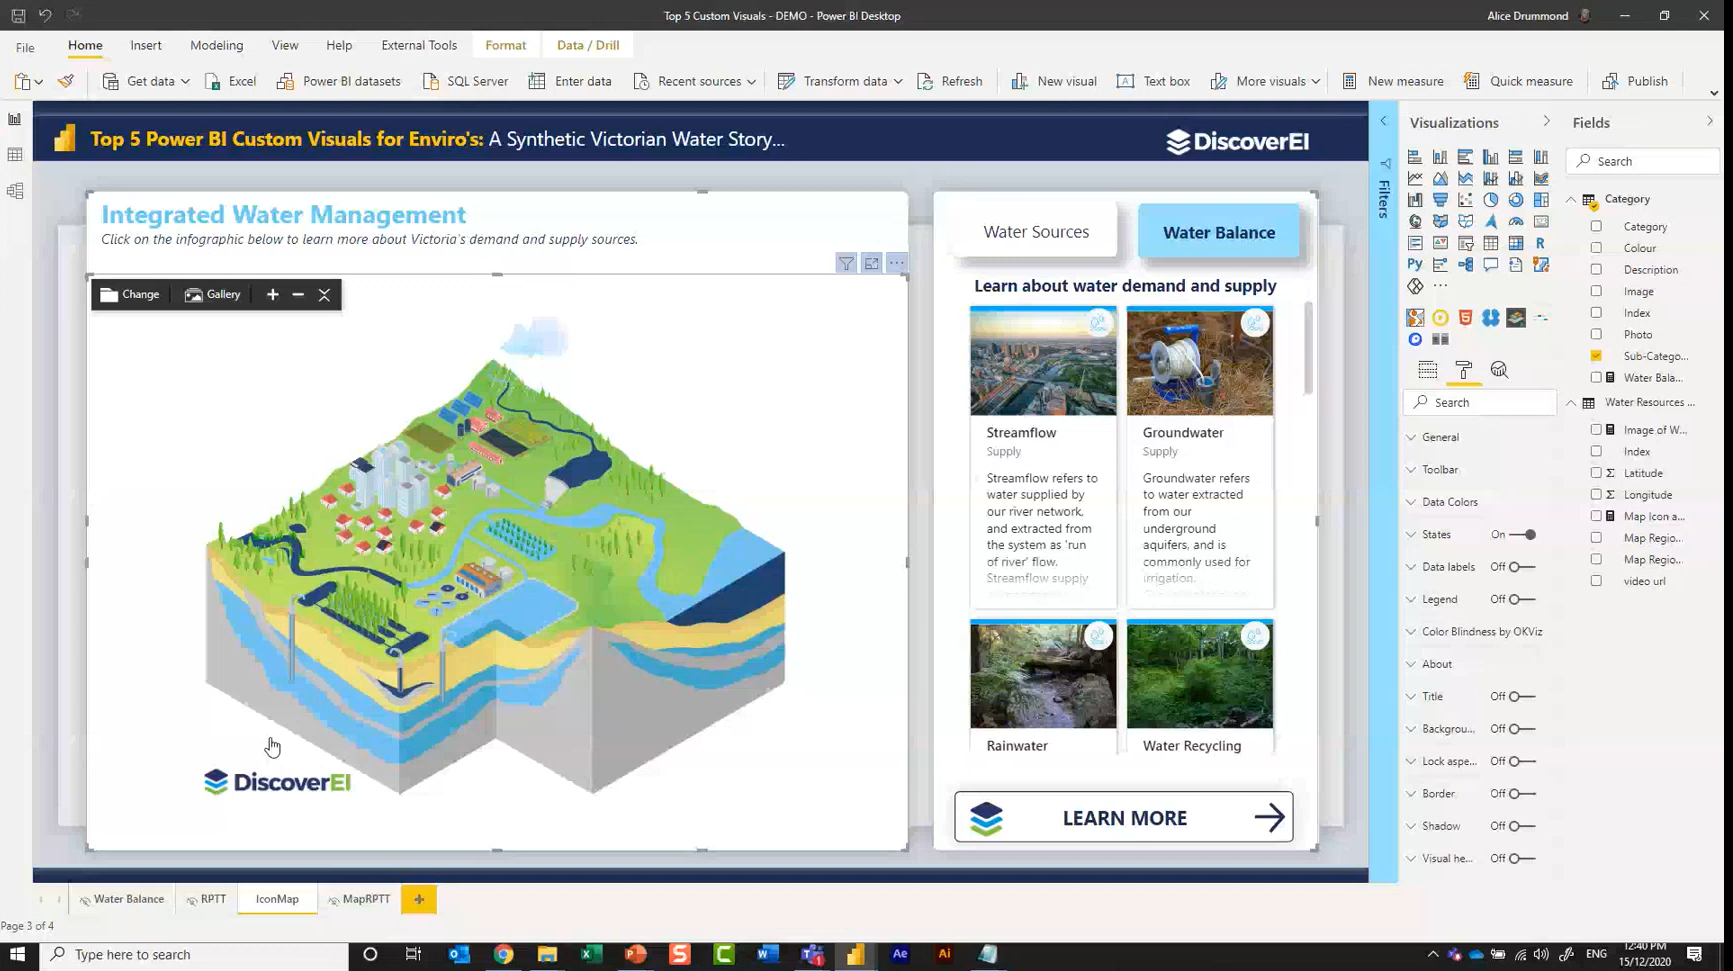Collapse the Category table in Fields pane
Screen dimensions: 1733x971
(x=1571, y=199)
